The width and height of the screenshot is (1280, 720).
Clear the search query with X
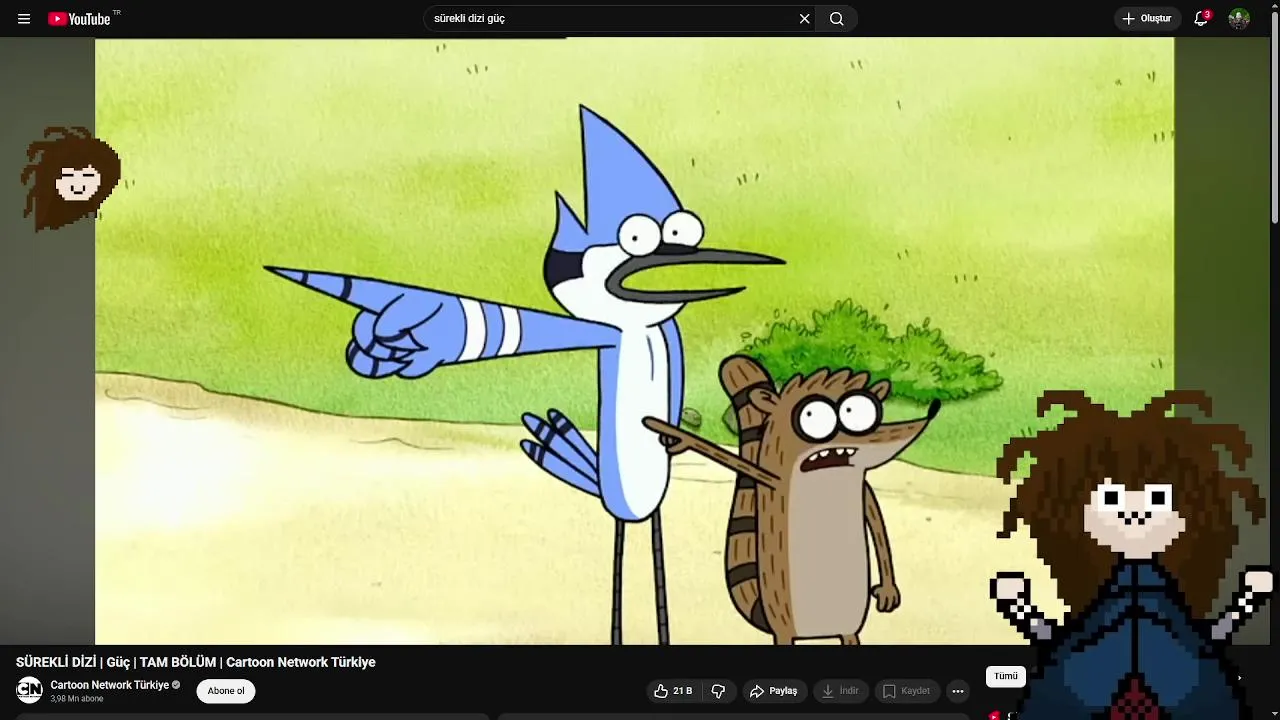[804, 19]
